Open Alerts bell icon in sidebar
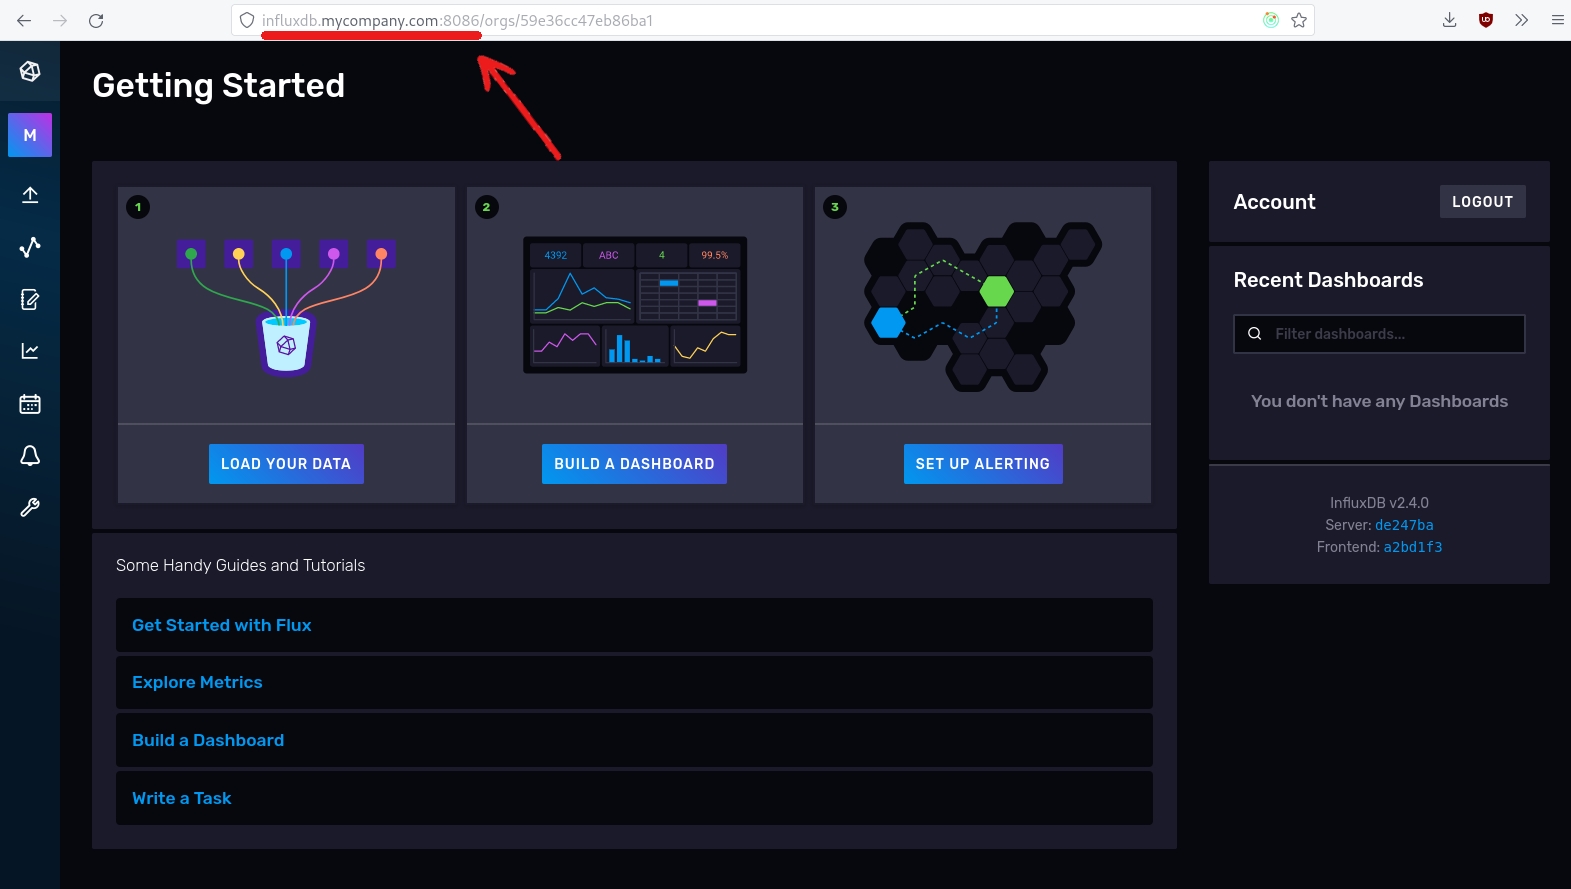Screen dimensions: 1571x889 click(x=30, y=456)
